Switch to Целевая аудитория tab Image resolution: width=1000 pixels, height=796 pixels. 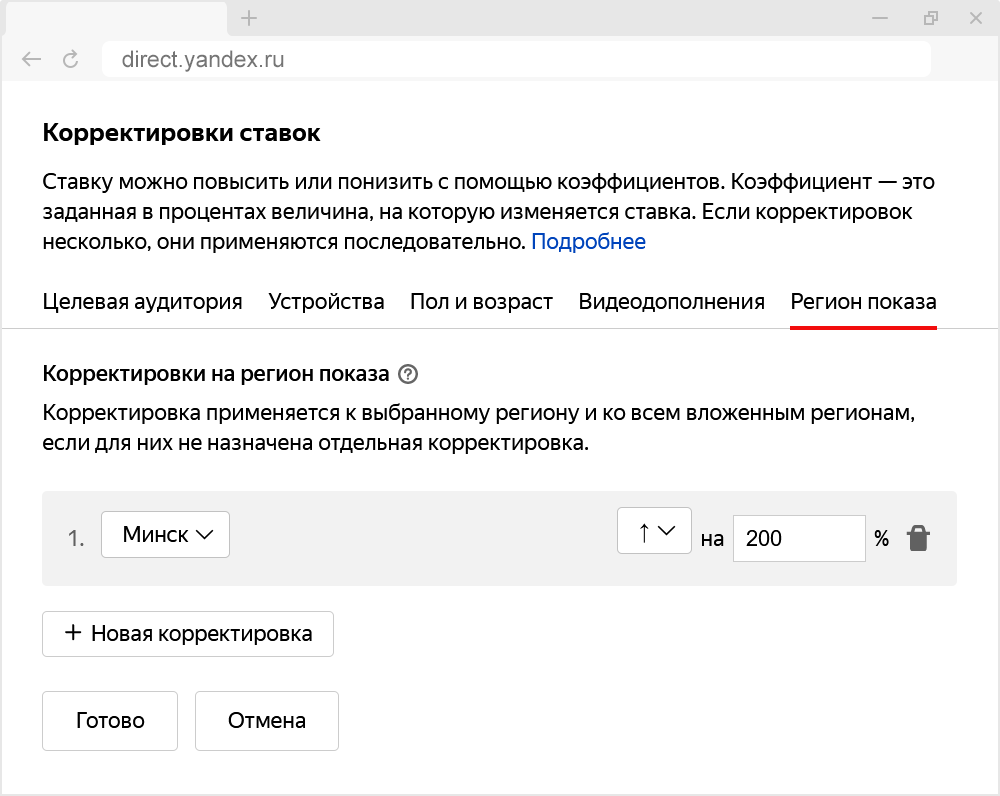143,302
